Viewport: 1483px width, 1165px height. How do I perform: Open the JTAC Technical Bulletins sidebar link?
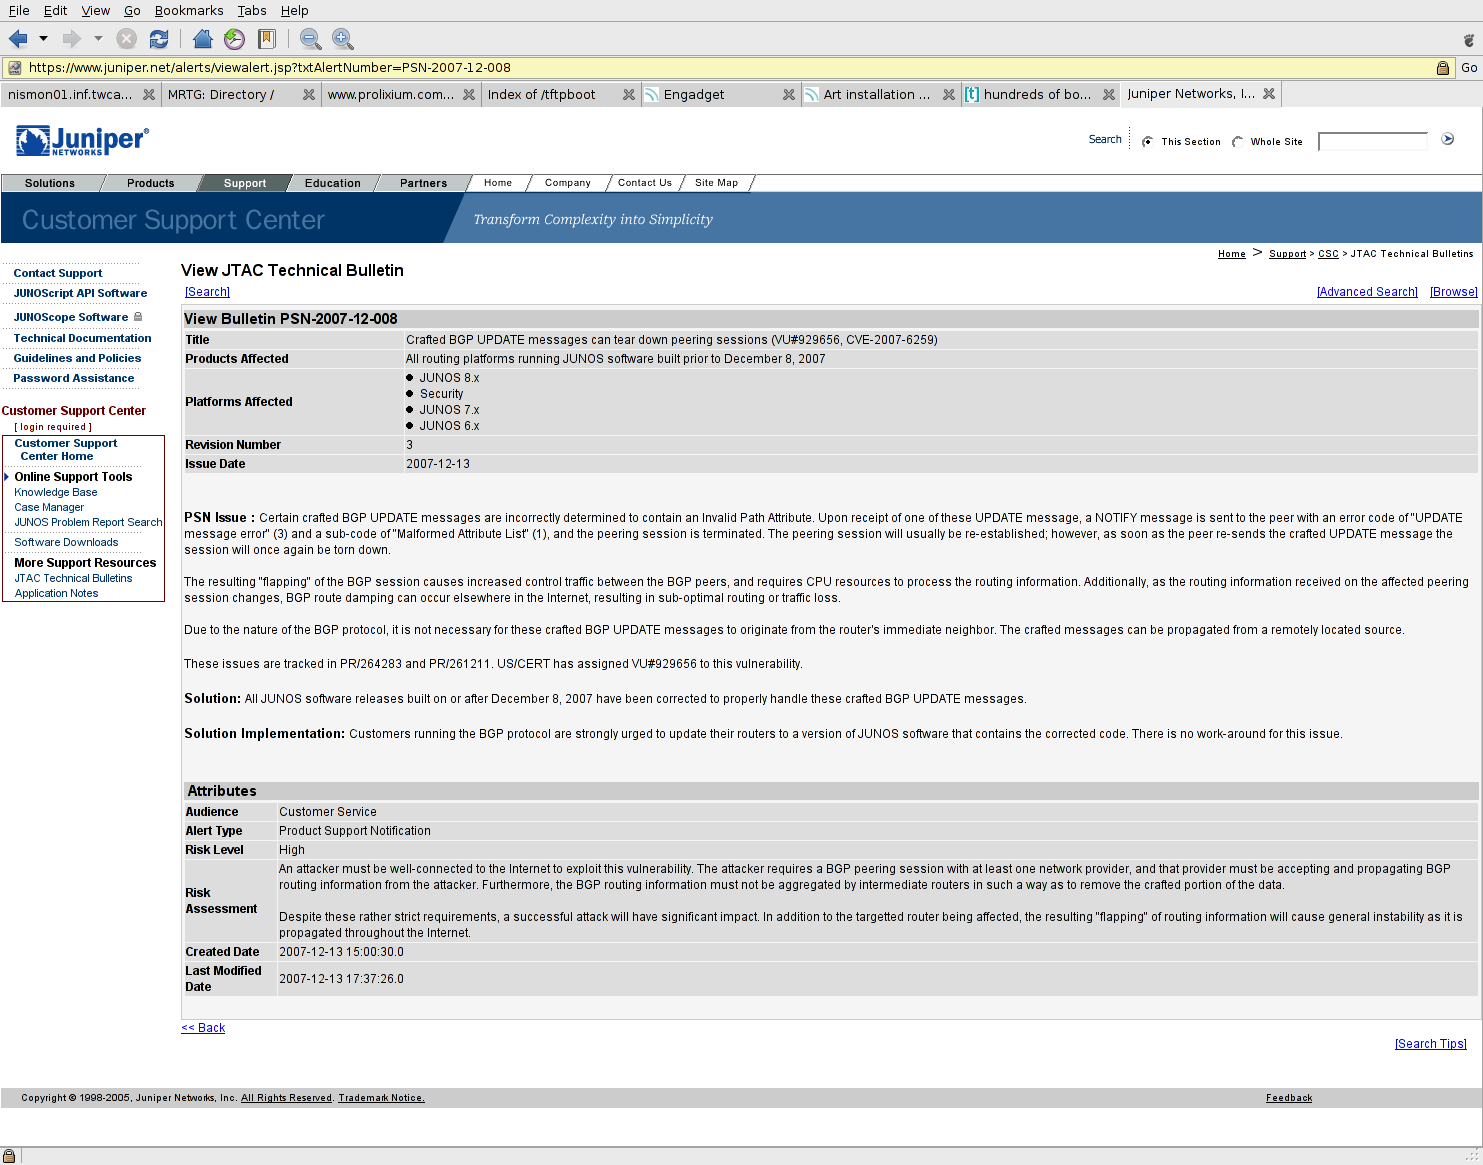[73, 578]
